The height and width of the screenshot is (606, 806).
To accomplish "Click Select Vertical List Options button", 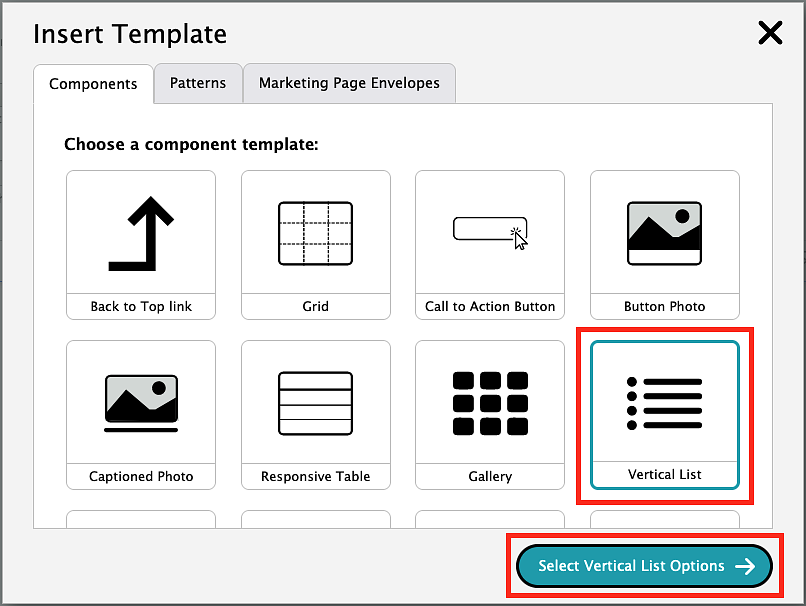I will point(644,566).
